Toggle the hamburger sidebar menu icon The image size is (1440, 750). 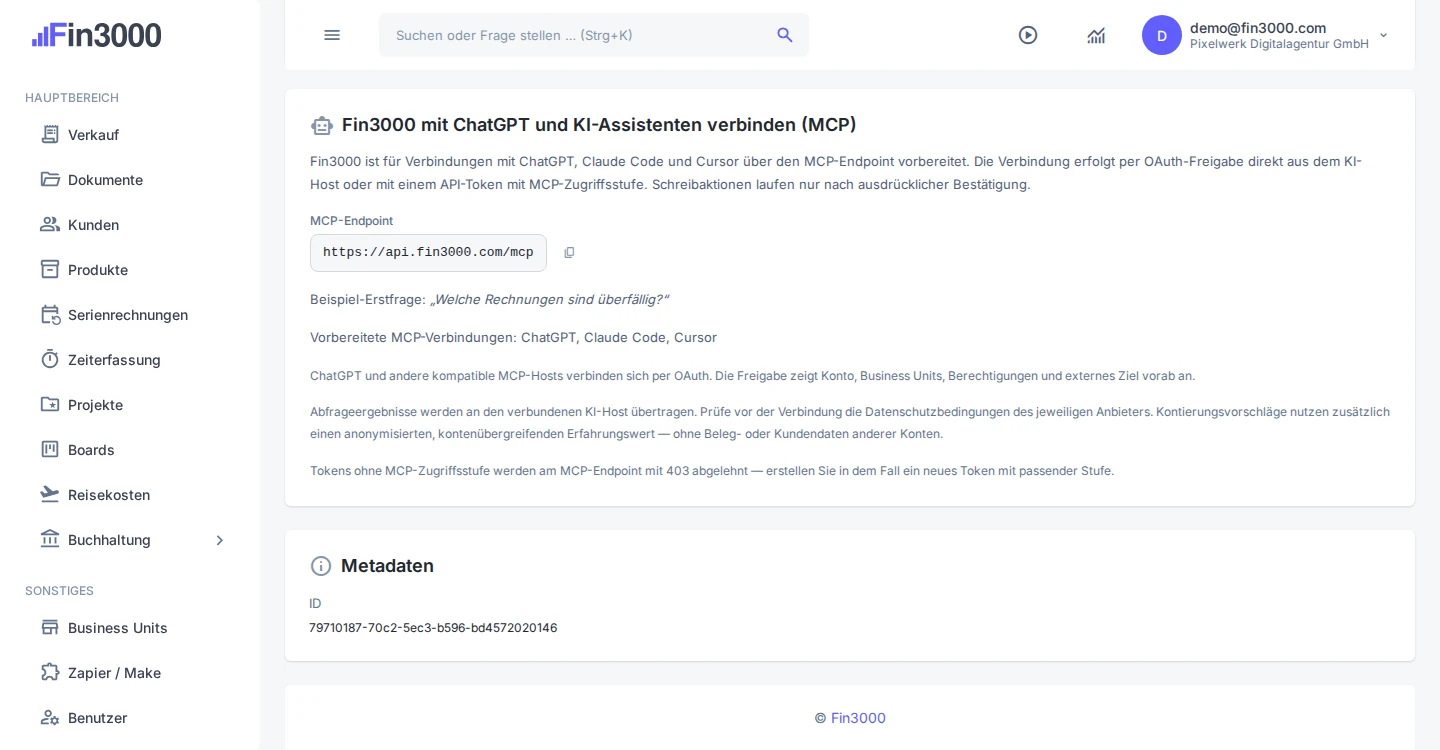332,35
